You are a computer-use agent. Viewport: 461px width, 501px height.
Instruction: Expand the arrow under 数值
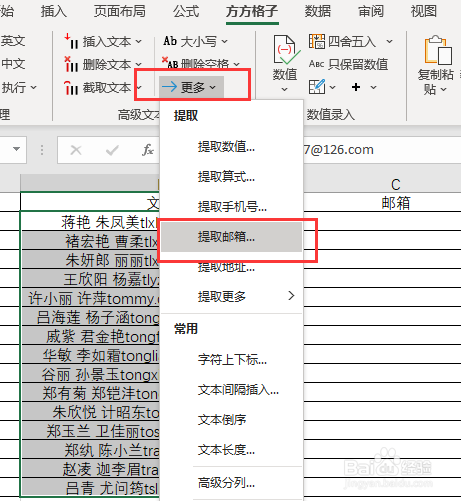tap(284, 89)
